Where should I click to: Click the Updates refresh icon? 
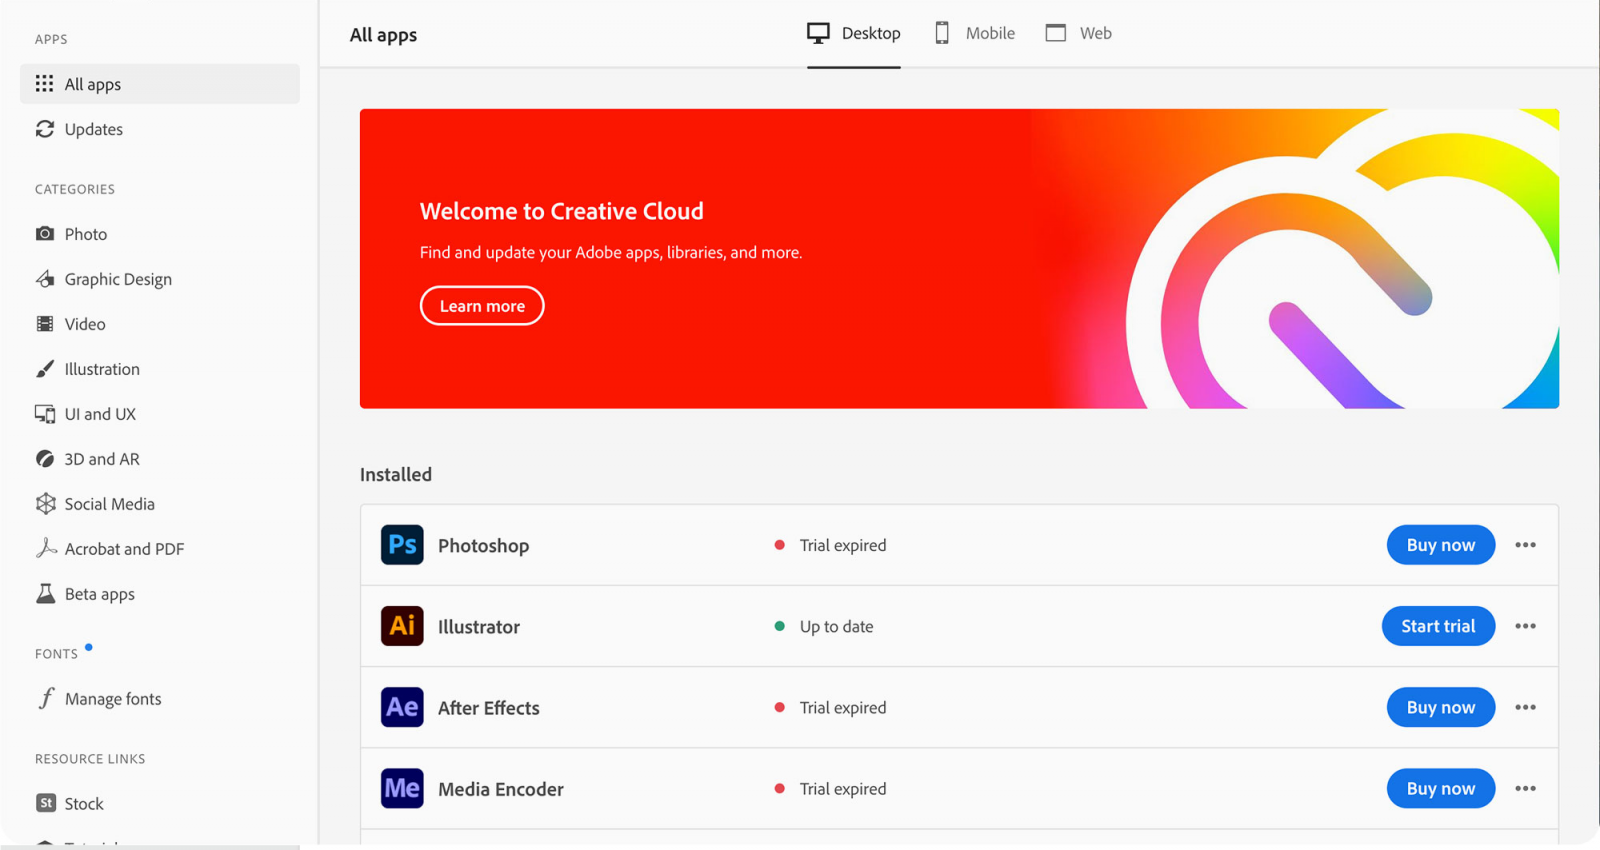[45, 129]
